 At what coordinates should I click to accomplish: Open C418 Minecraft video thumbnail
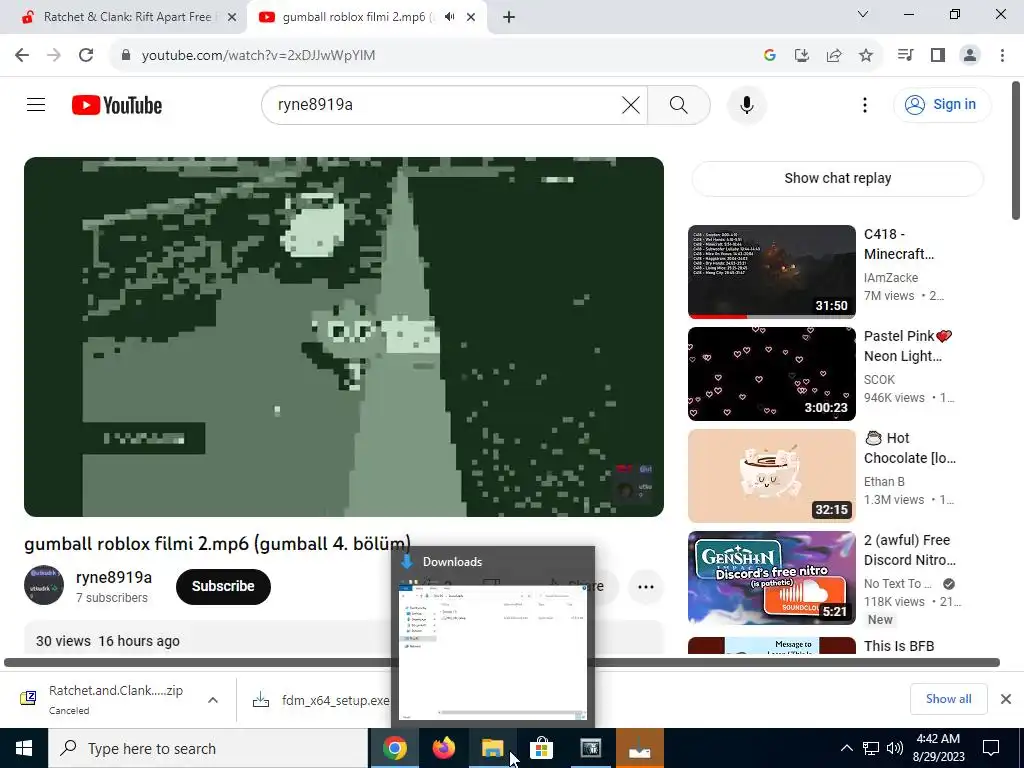771,272
